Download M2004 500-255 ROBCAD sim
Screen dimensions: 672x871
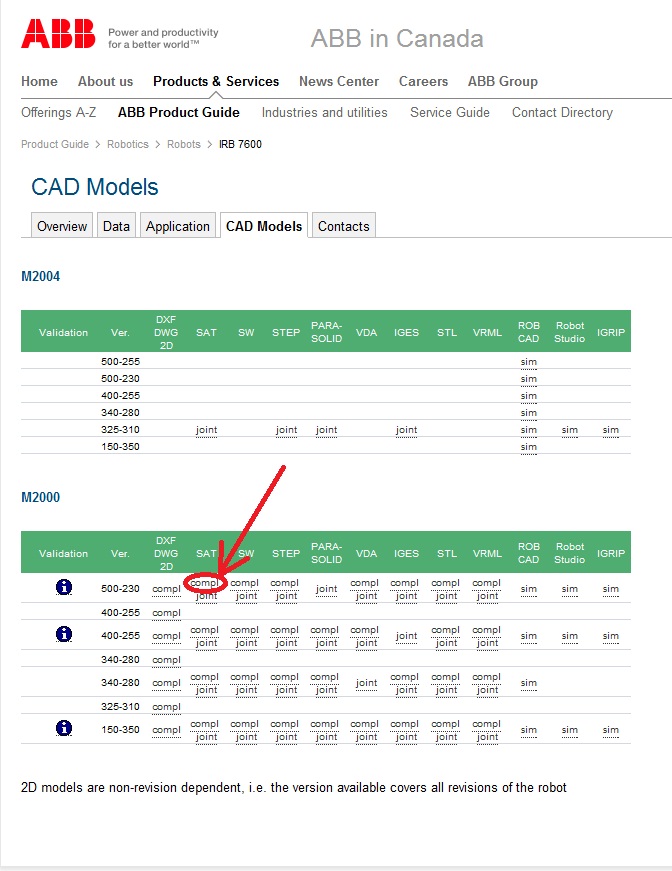529,362
